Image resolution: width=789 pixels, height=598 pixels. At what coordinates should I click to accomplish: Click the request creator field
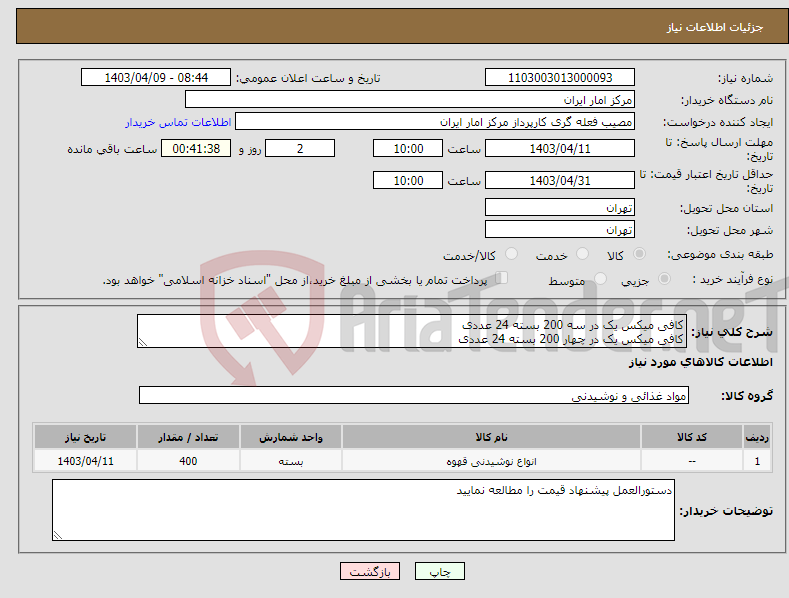(435, 122)
